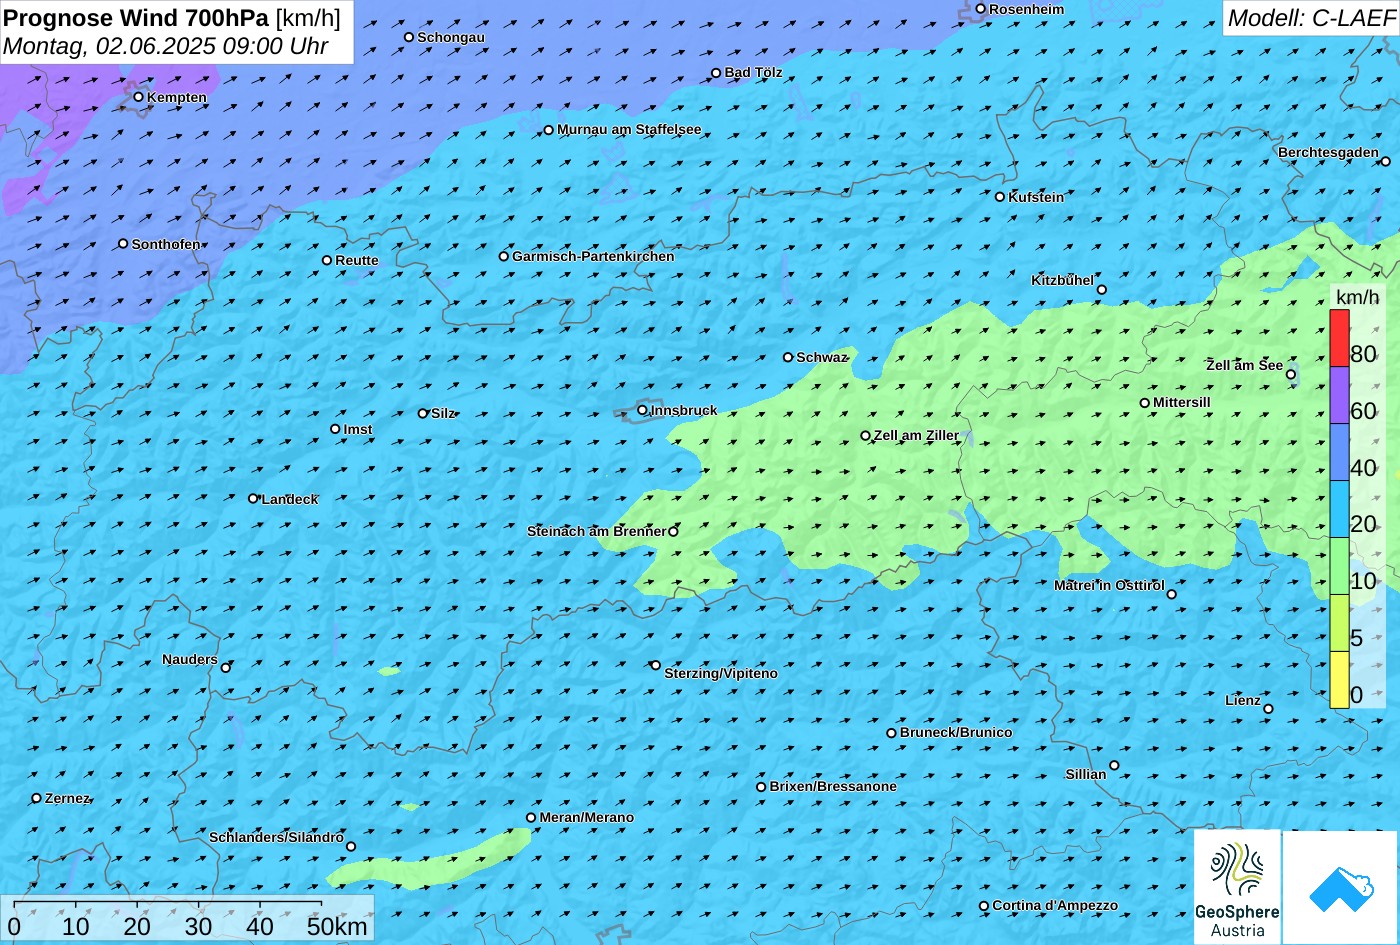The image size is (1400, 945).
Task: Select the Meran/Merano location marker
Action: click(531, 818)
